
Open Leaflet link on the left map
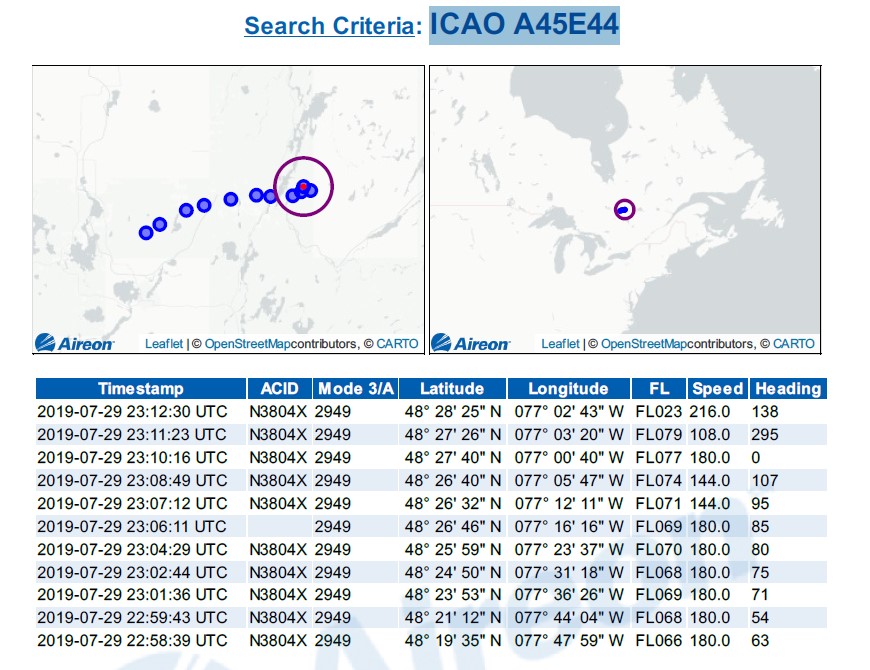(164, 344)
